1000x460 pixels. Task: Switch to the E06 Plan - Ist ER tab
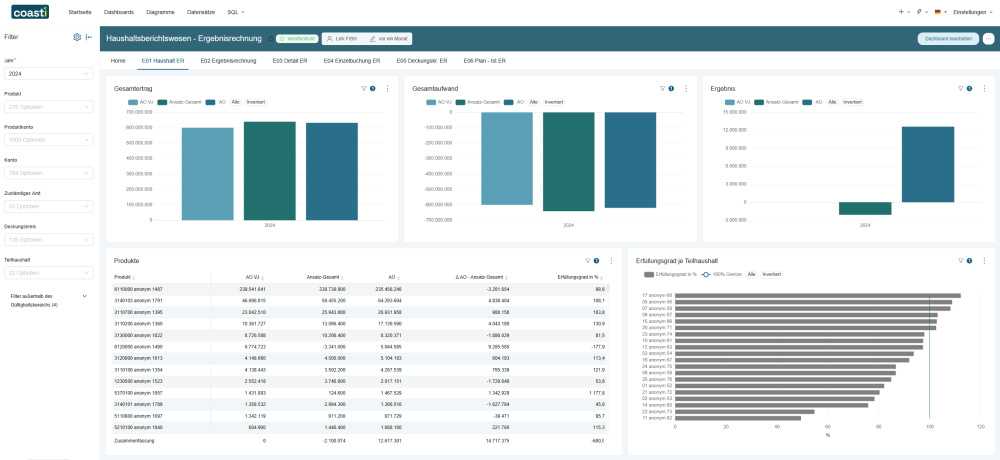click(x=485, y=61)
